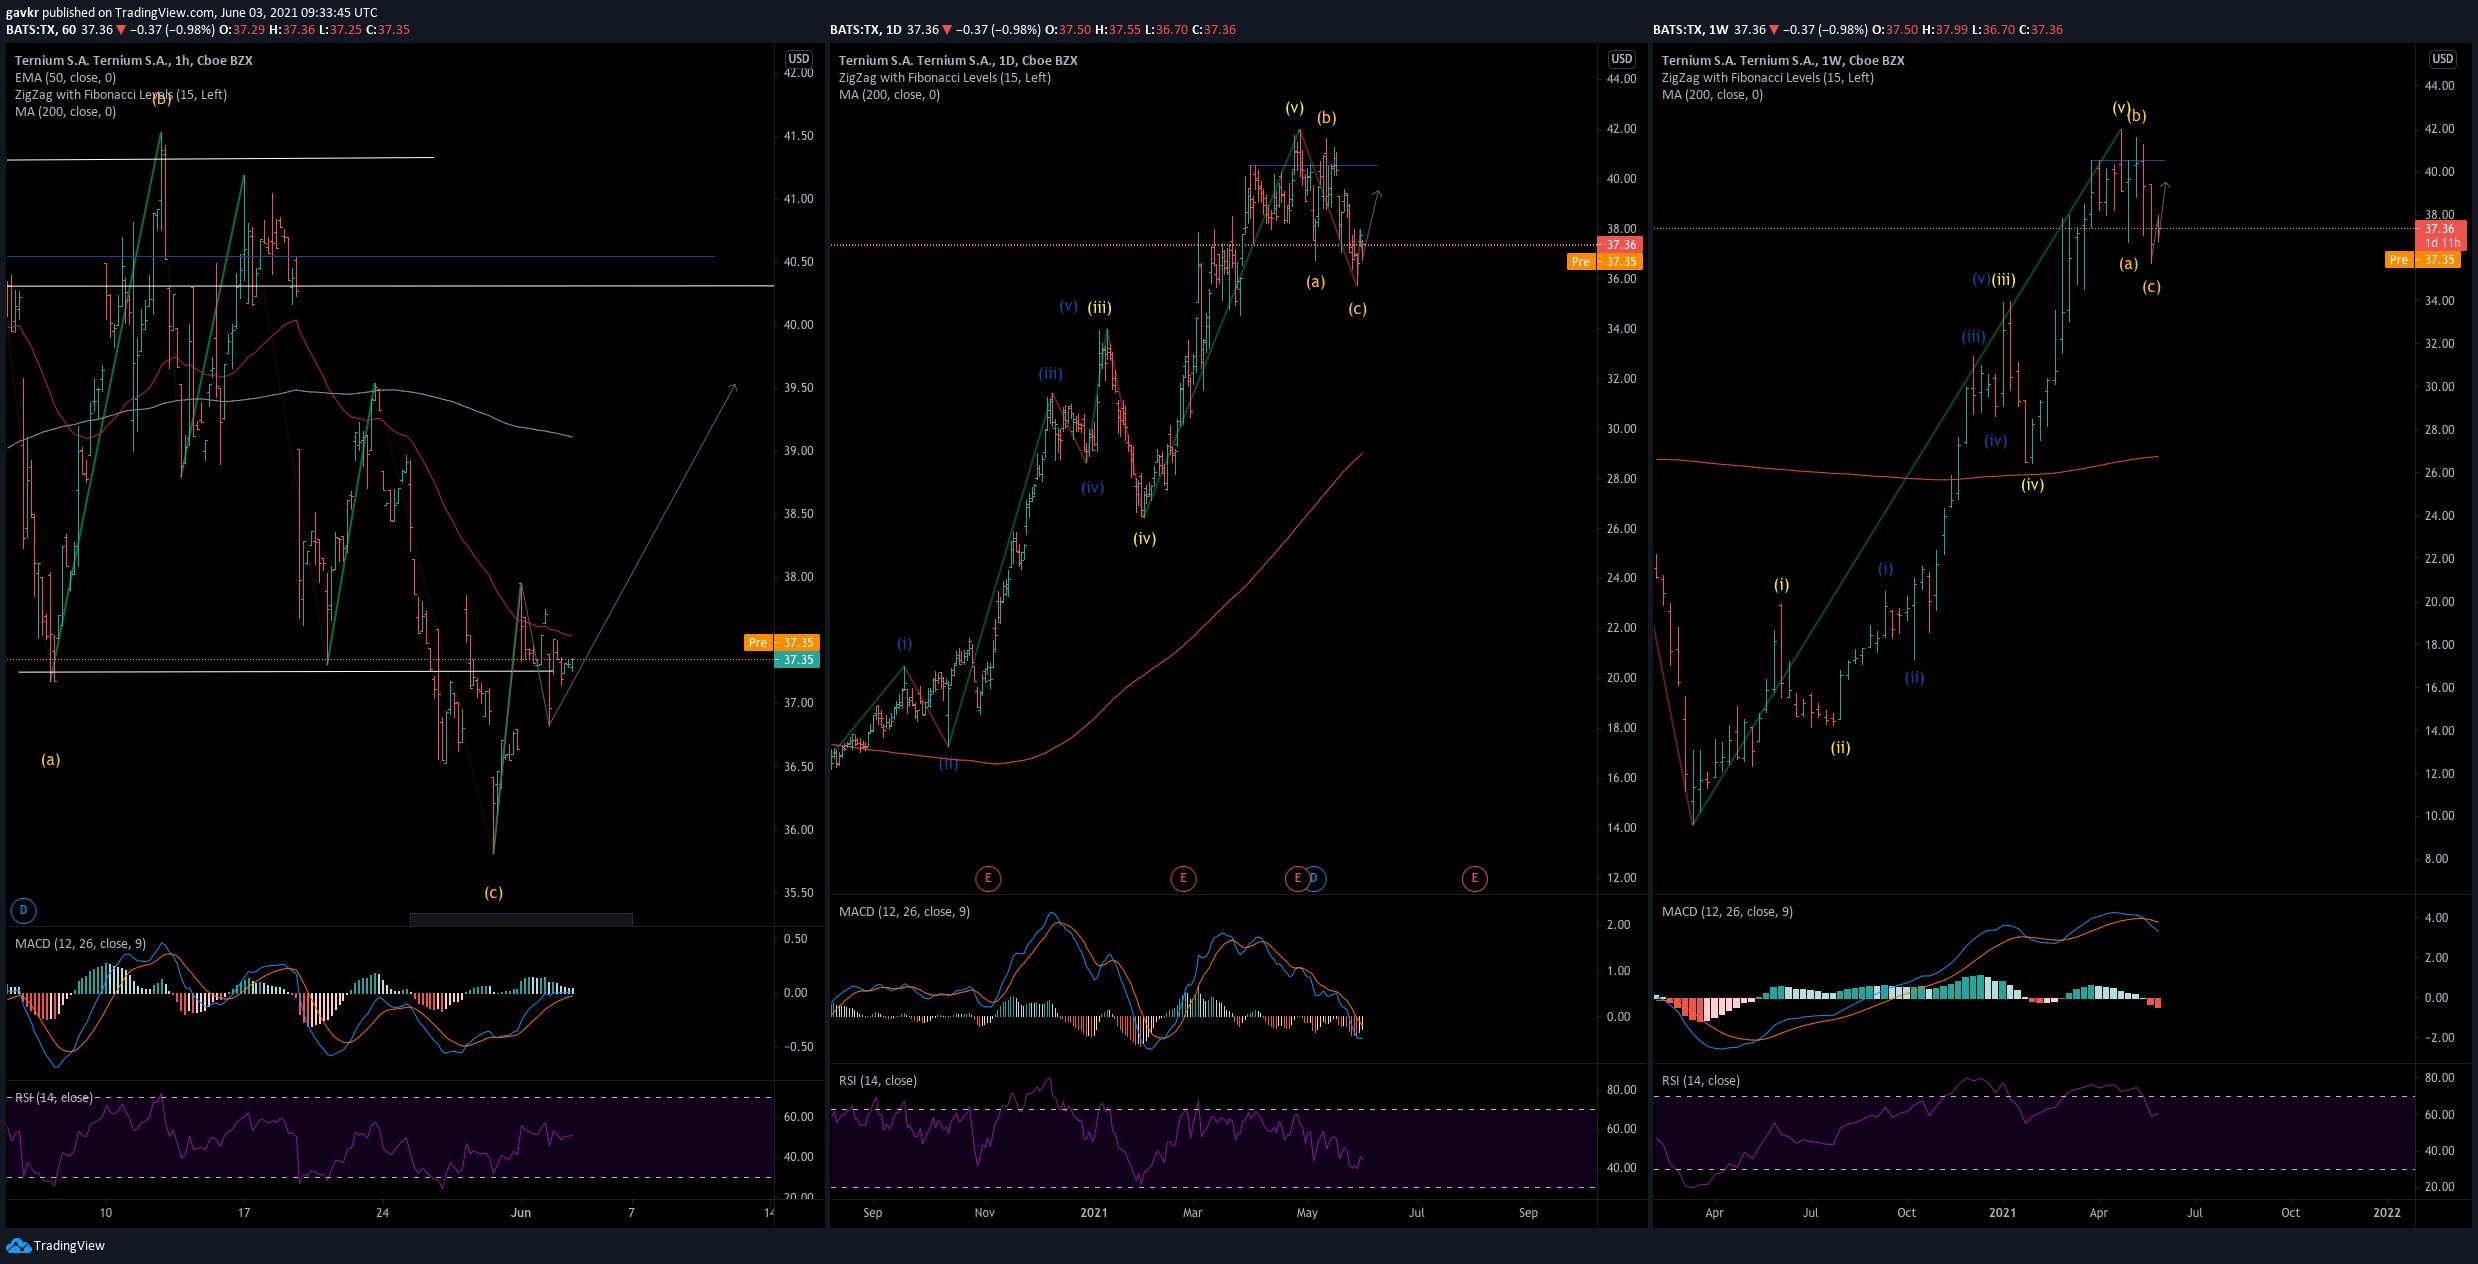The image size is (2478, 1264).
Task: Click 'RSI (14, close)' legend on daily chart
Action: [x=878, y=1080]
